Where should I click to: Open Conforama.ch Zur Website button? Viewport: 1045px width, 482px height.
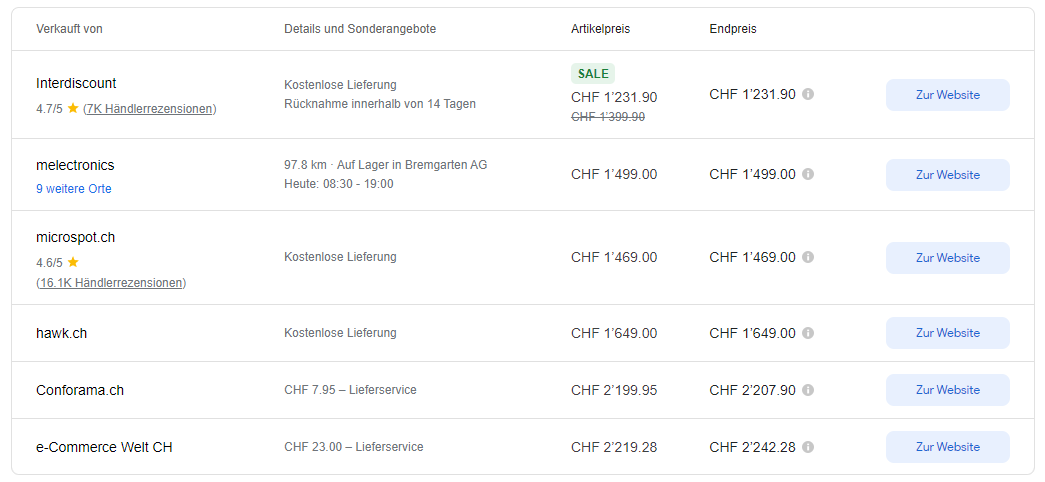tap(947, 390)
